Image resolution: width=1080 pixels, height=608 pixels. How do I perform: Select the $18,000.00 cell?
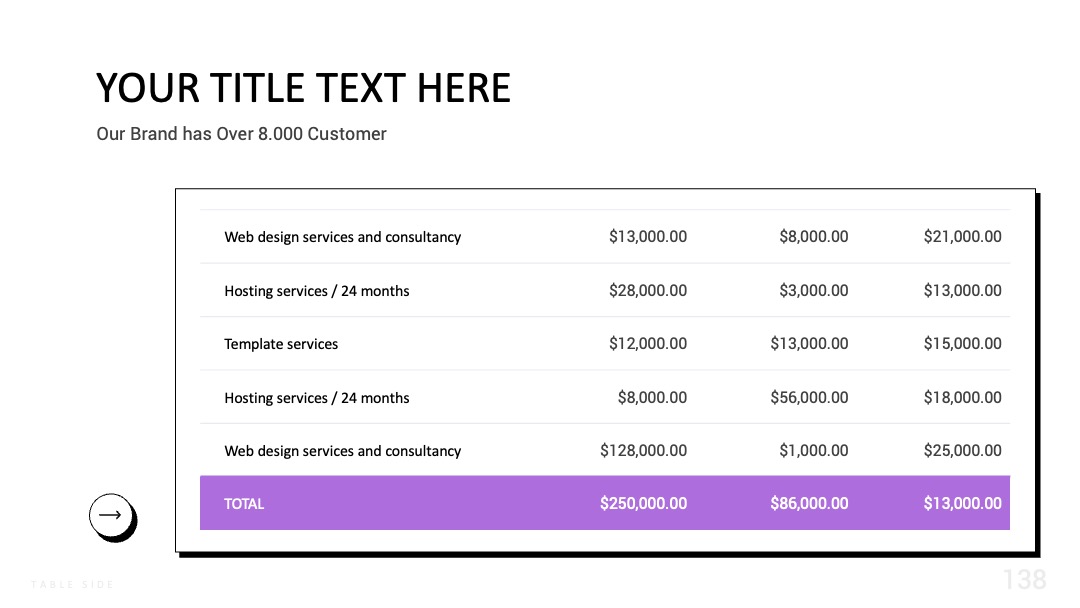[962, 397]
